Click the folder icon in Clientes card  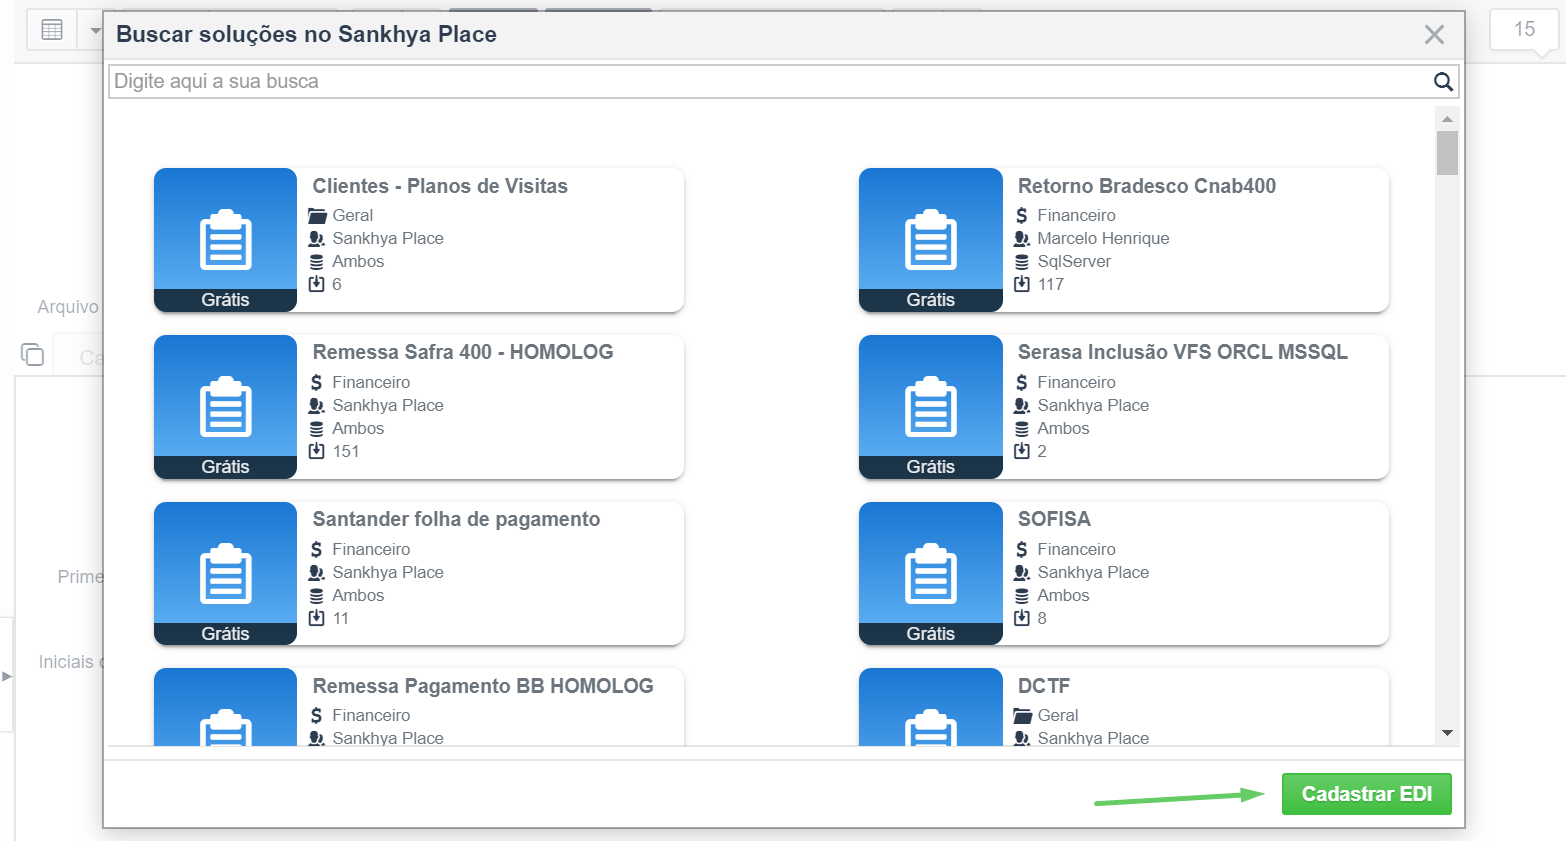(317, 215)
